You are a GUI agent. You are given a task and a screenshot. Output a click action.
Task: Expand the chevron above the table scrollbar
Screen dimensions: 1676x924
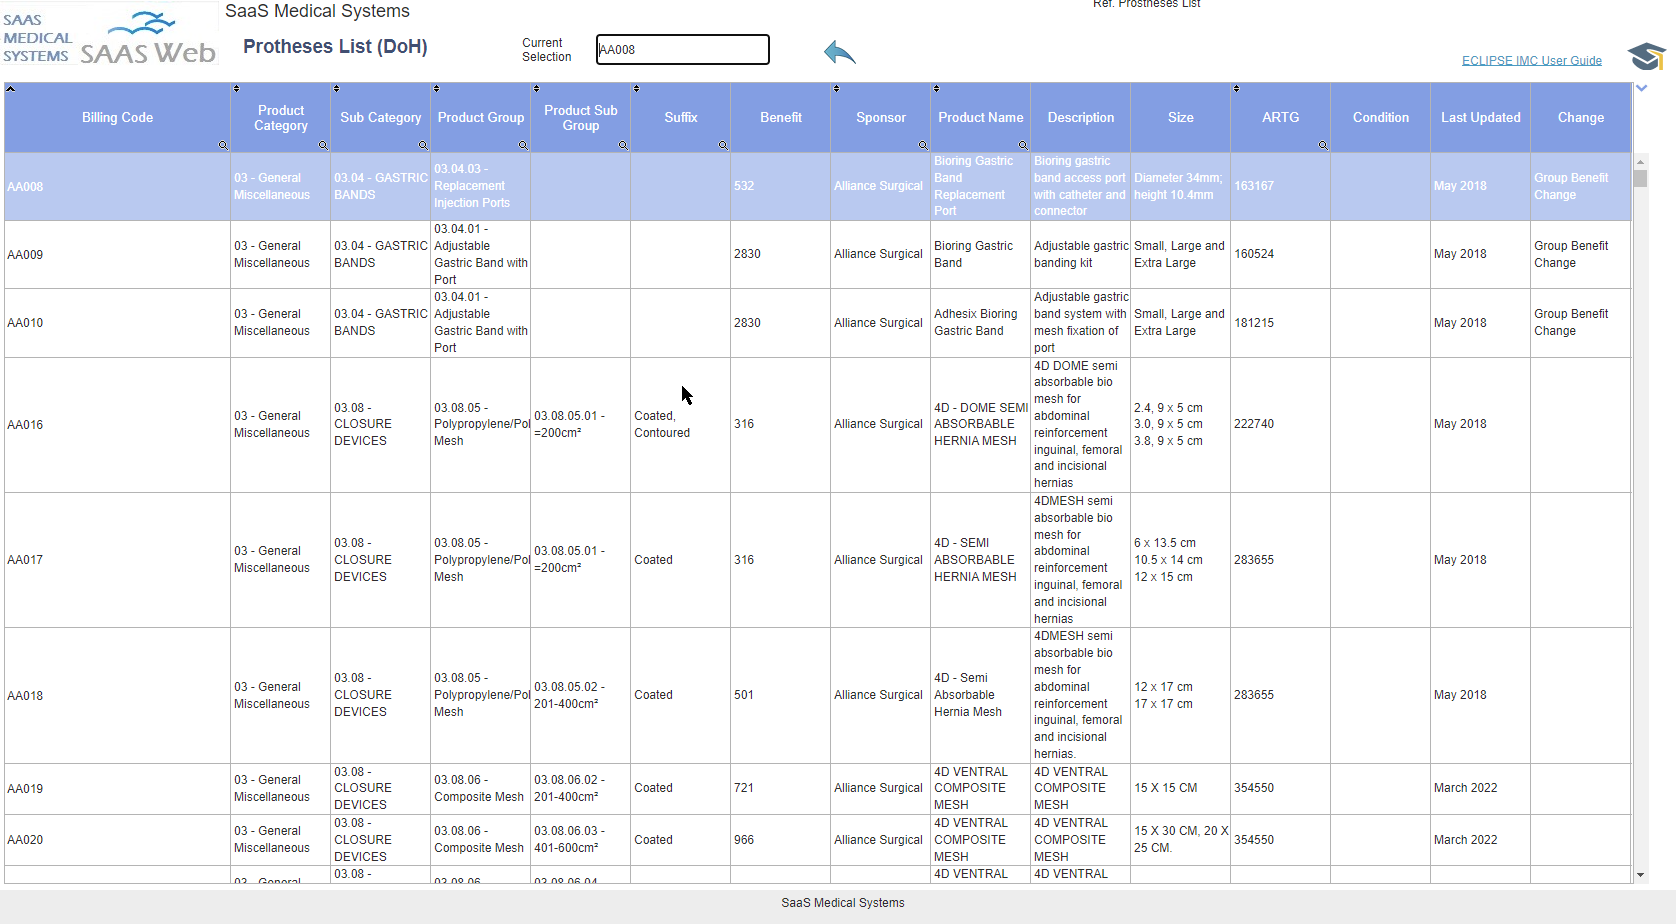click(x=1641, y=88)
